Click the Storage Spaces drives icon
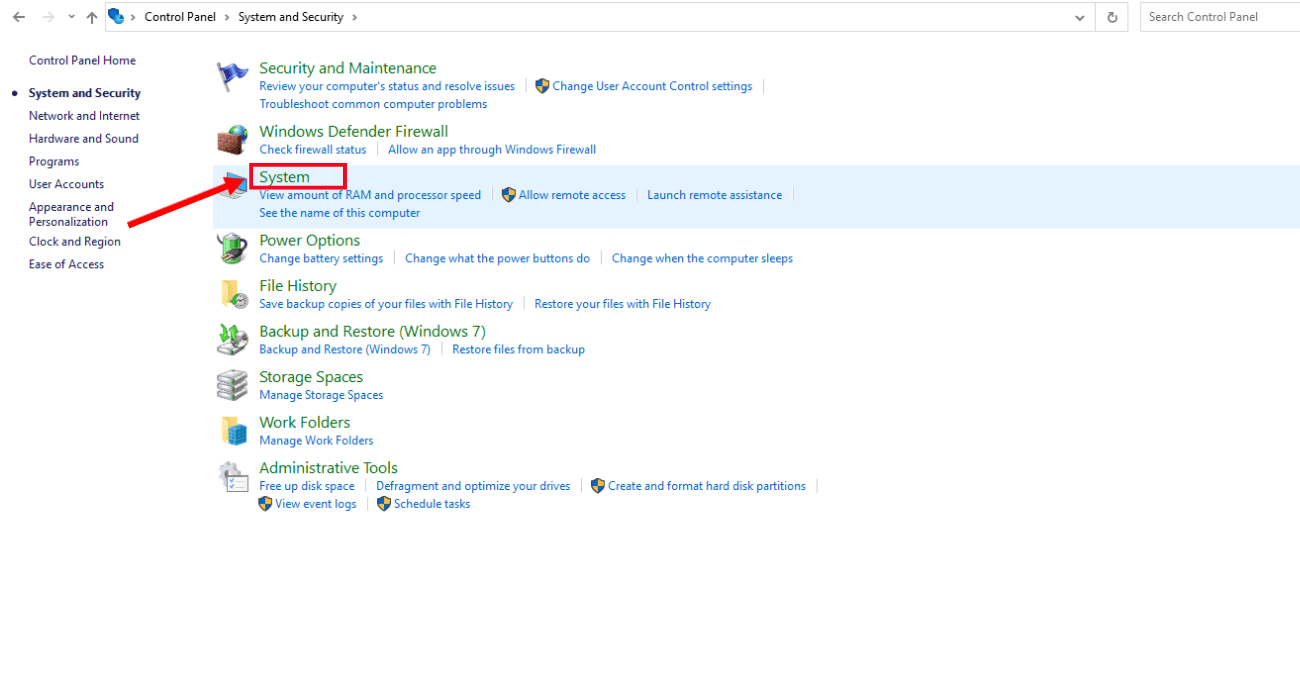 click(233, 385)
